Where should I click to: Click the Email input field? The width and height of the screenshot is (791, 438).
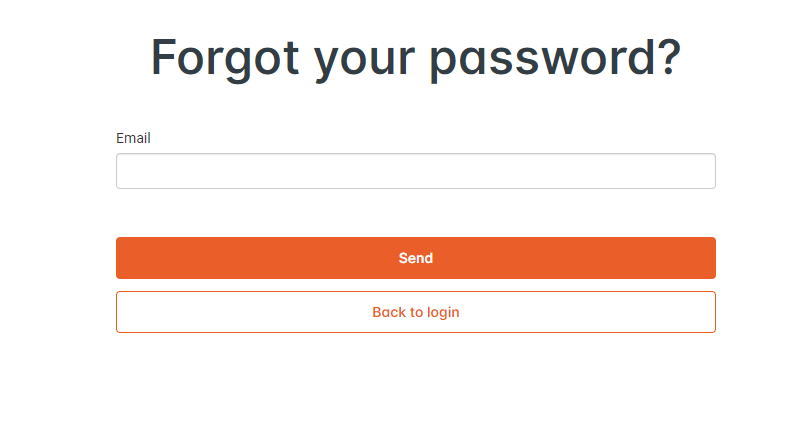[x=415, y=171]
